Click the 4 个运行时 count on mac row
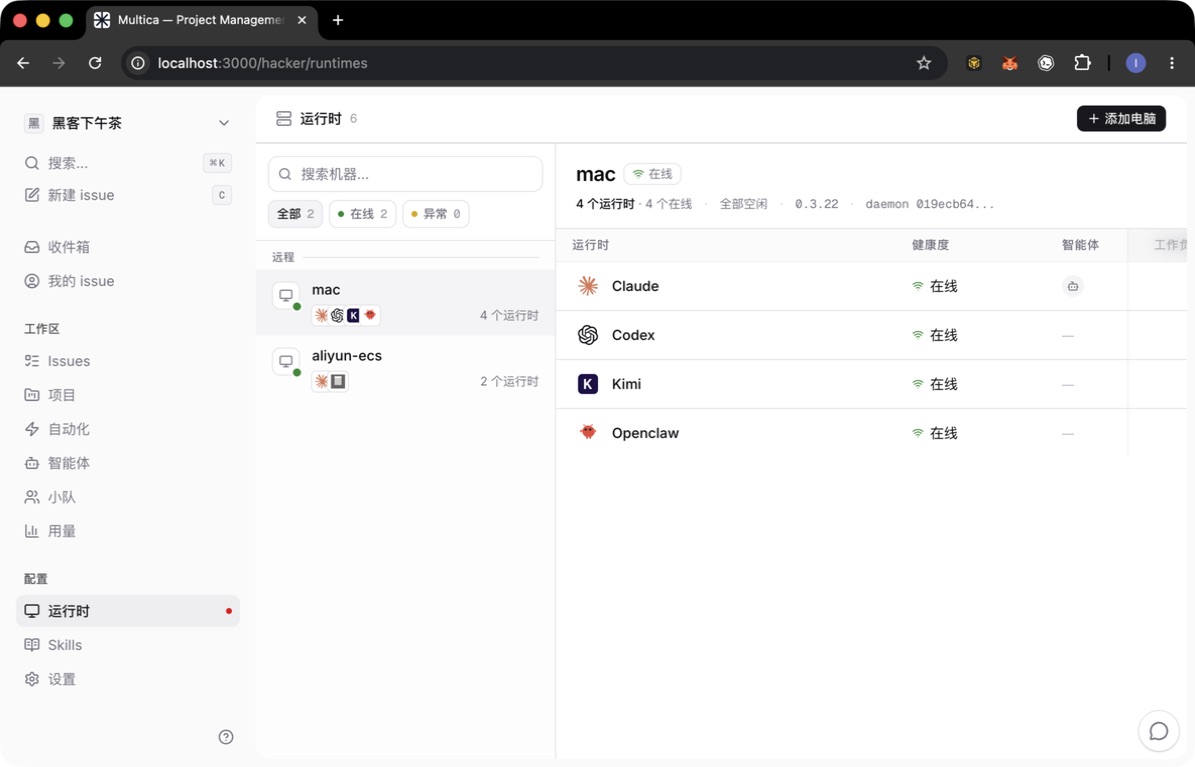The height and width of the screenshot is (767, 1195). [509, 315]
